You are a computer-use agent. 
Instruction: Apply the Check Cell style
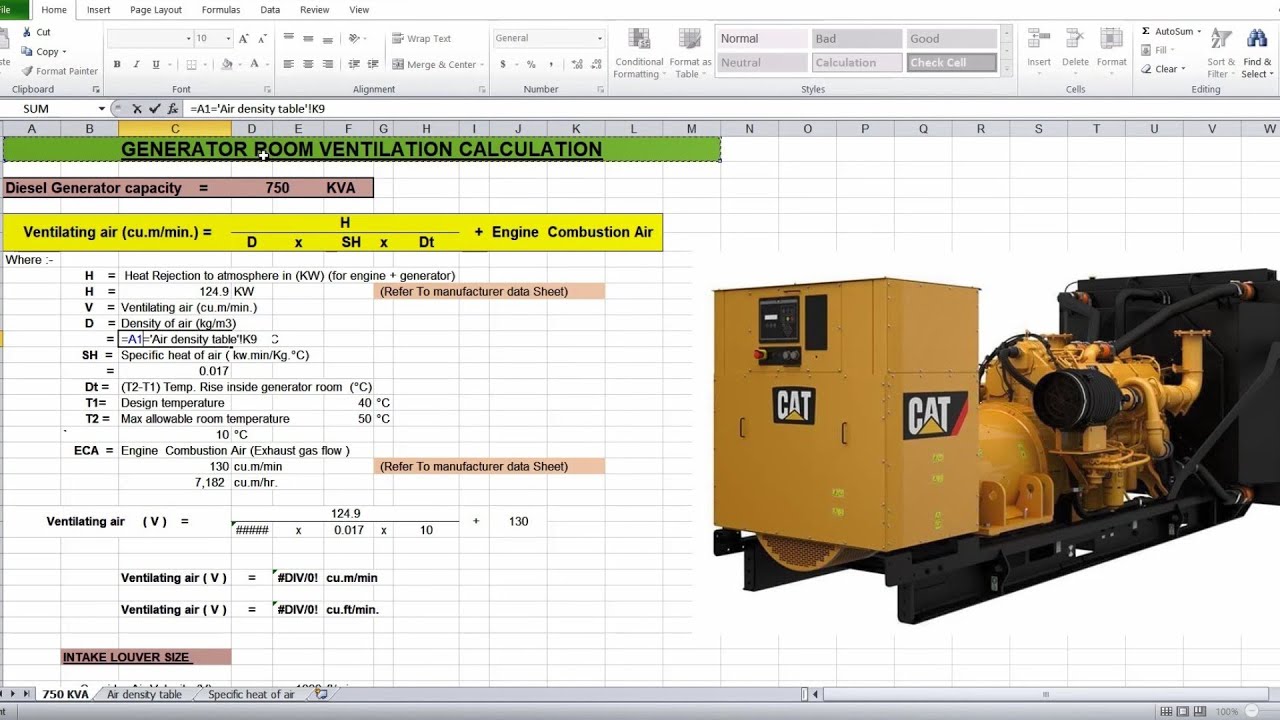pos(952,62)
